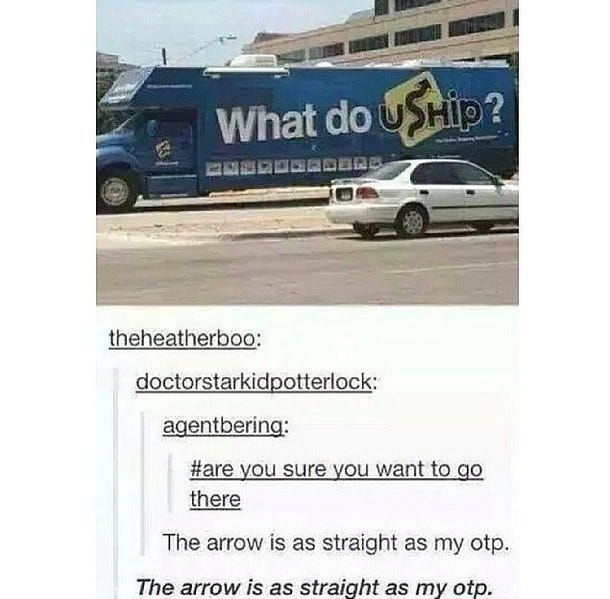Select the white sedan in the photo
Image resolution: width=610 pixels, height=599 pixels.
click(x=423, y=197)
